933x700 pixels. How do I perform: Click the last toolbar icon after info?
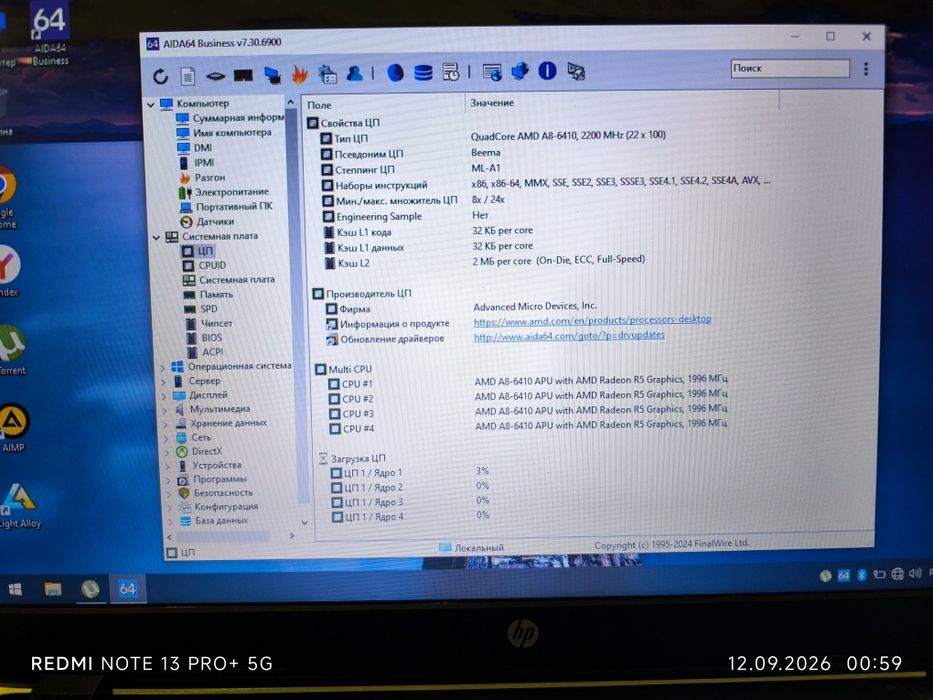[576, 71]
